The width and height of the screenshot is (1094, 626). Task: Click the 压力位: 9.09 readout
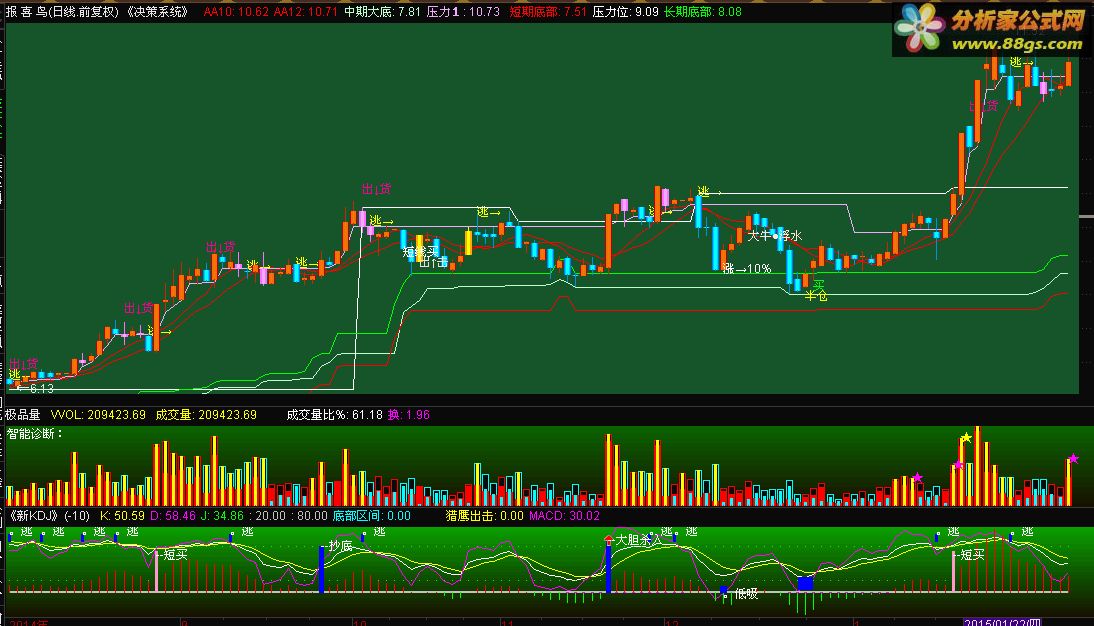tap(625, 12)
